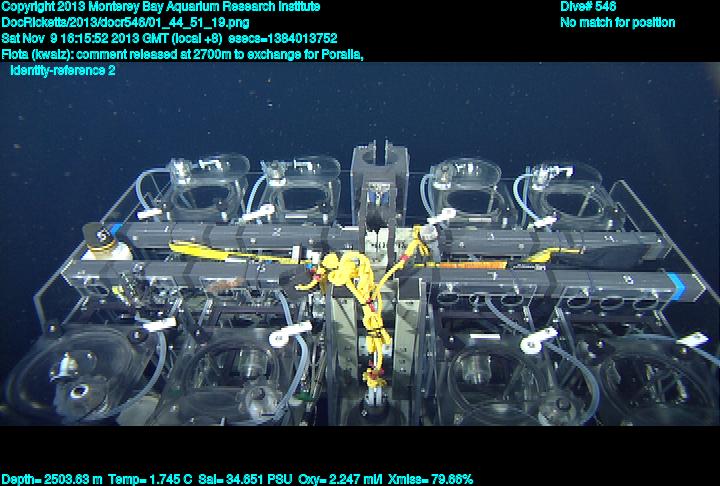Click the 'No match for position' message
Screen dimensions: 720x486
coord(617,23)
